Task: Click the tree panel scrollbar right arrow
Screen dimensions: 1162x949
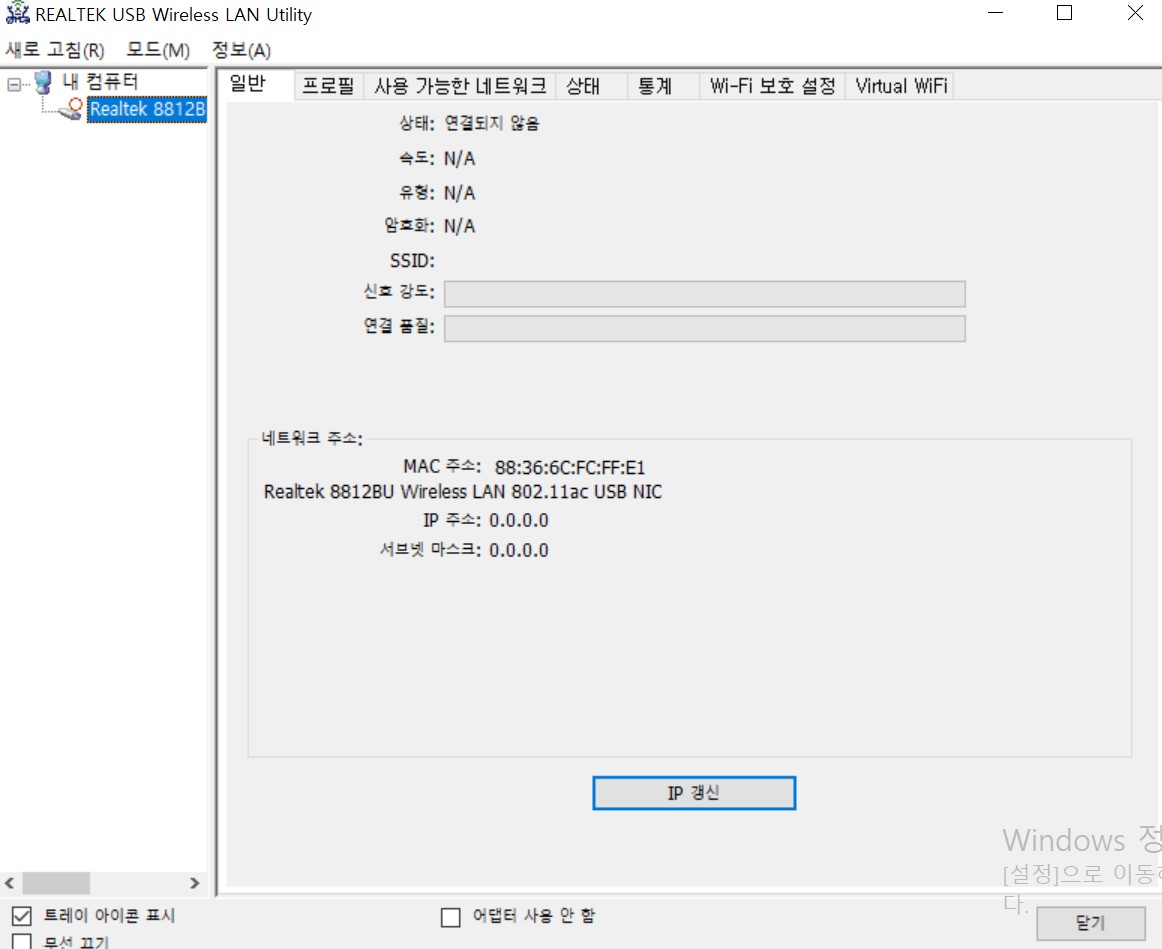Action: click(x=195, y=883)
